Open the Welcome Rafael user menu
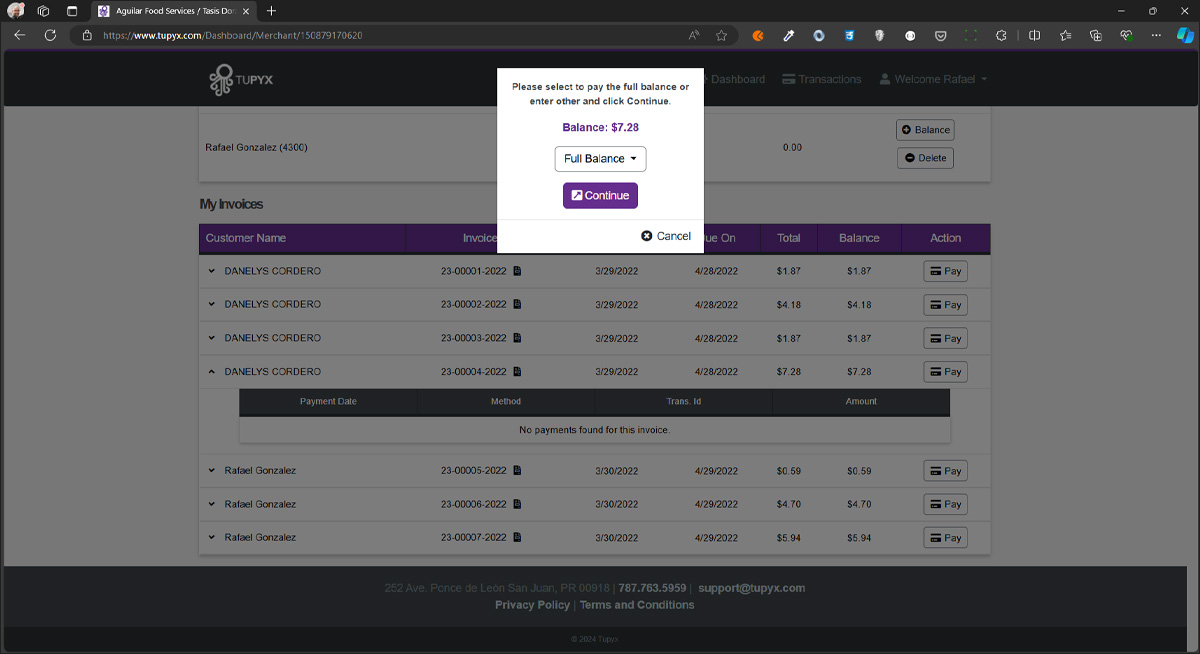 (933, 79)
